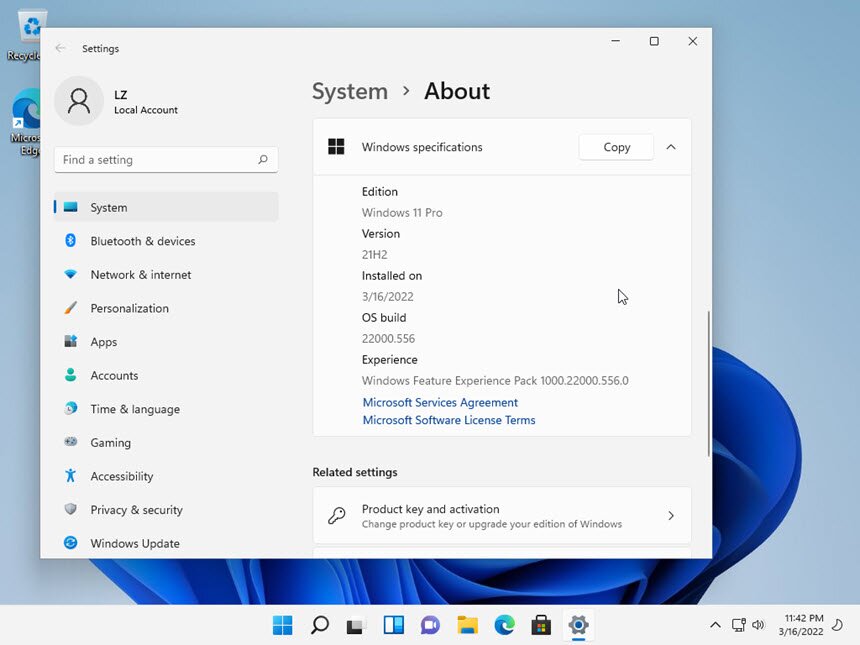The height and width of the screenshot is (645, 860).
Task: Click the OS build 22000.556 value
Action: [x=388, y=338]
